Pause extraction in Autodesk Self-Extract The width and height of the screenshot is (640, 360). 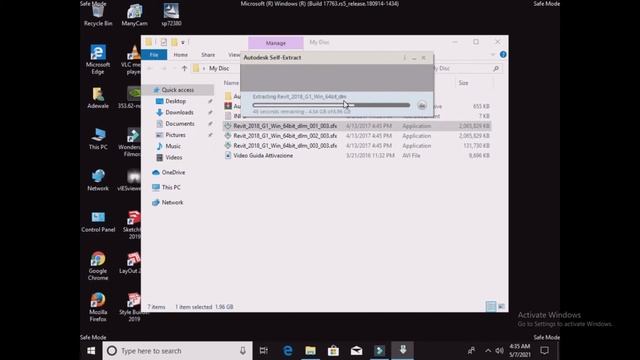coord(422,106)
